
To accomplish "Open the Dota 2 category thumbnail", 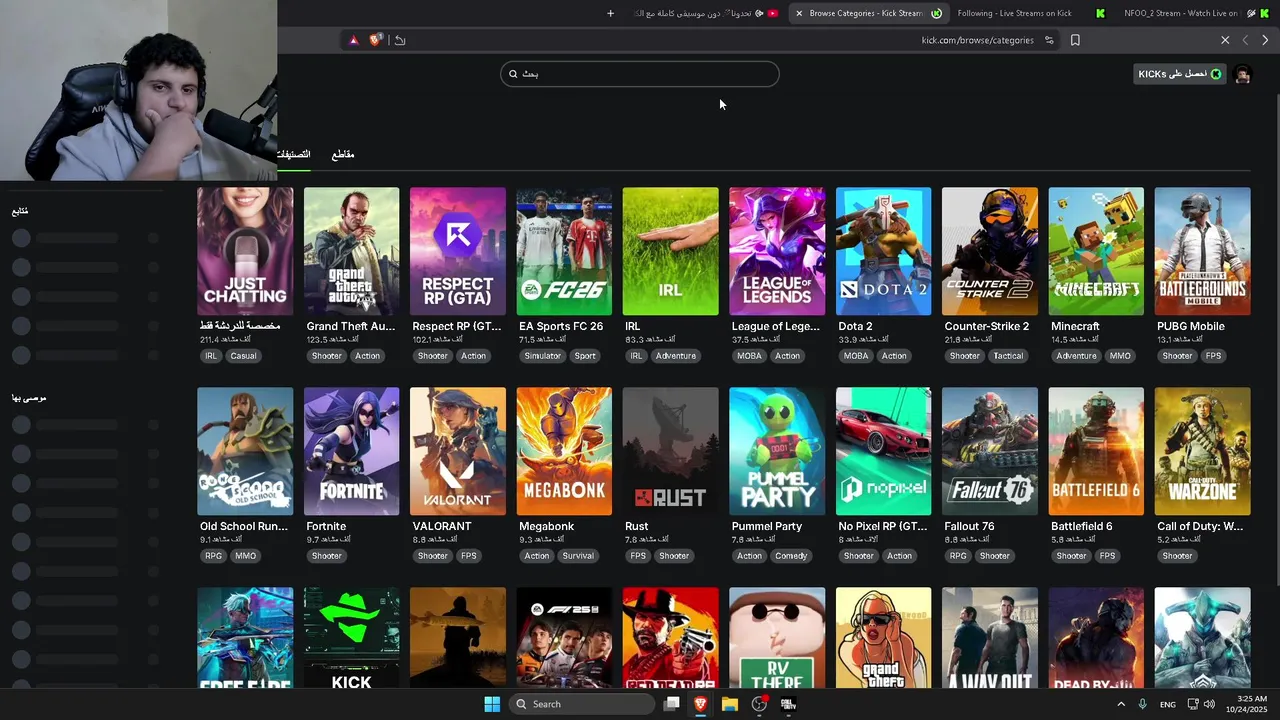I will point(883,251).
